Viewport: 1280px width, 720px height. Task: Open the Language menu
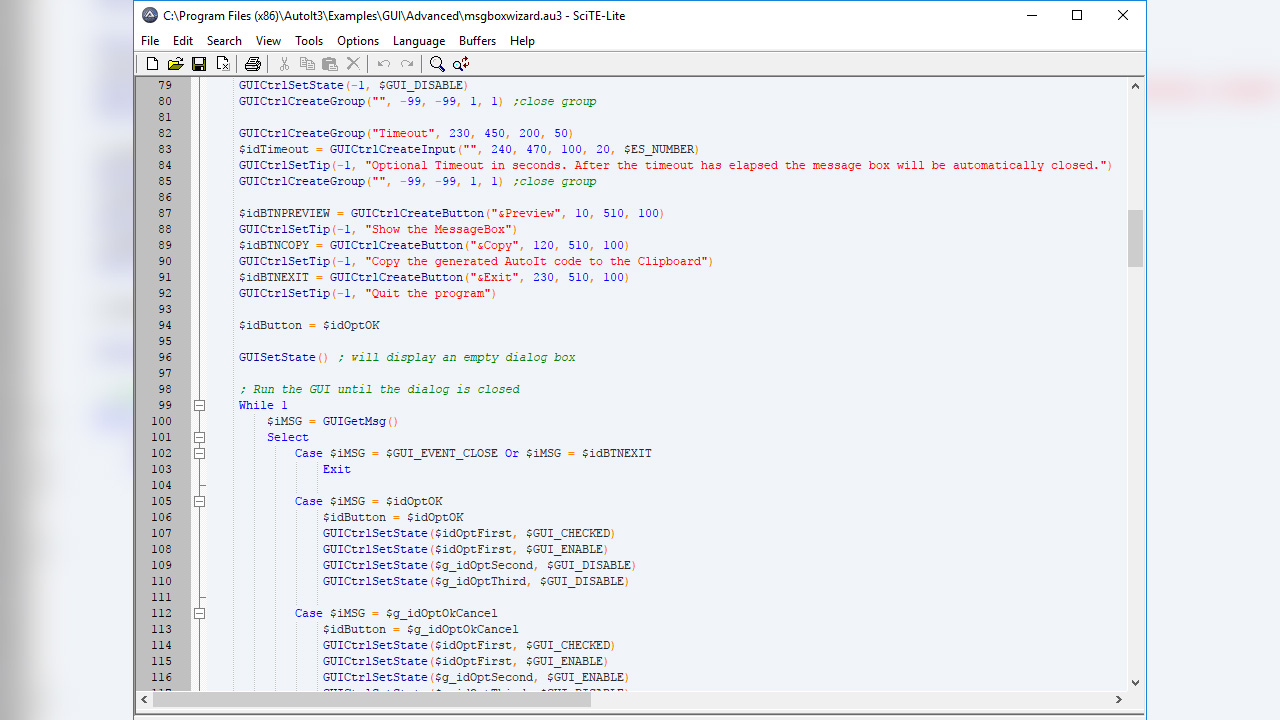[419, 41]
